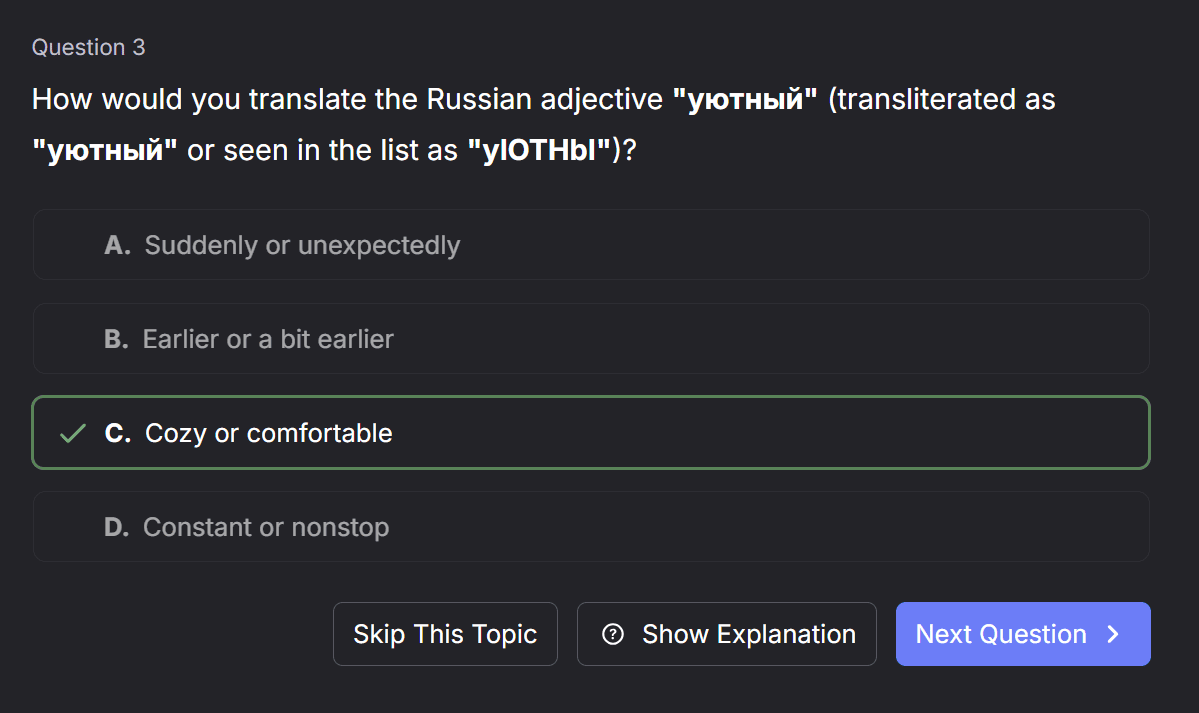Click the first bold "уютный" word in the question
Screen dimensions: 1199x713
pyautogui.click(x=745, y=100)
